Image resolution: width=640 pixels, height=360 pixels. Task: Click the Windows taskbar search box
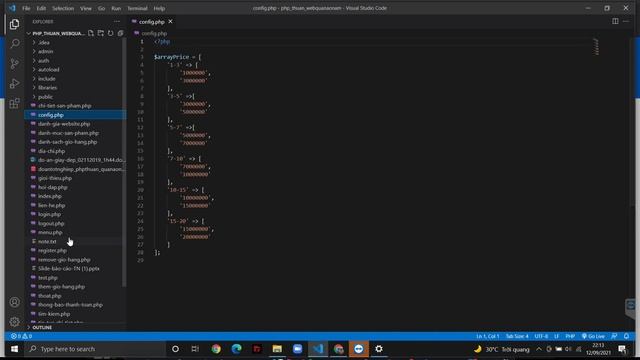click(x=95, y=349)
